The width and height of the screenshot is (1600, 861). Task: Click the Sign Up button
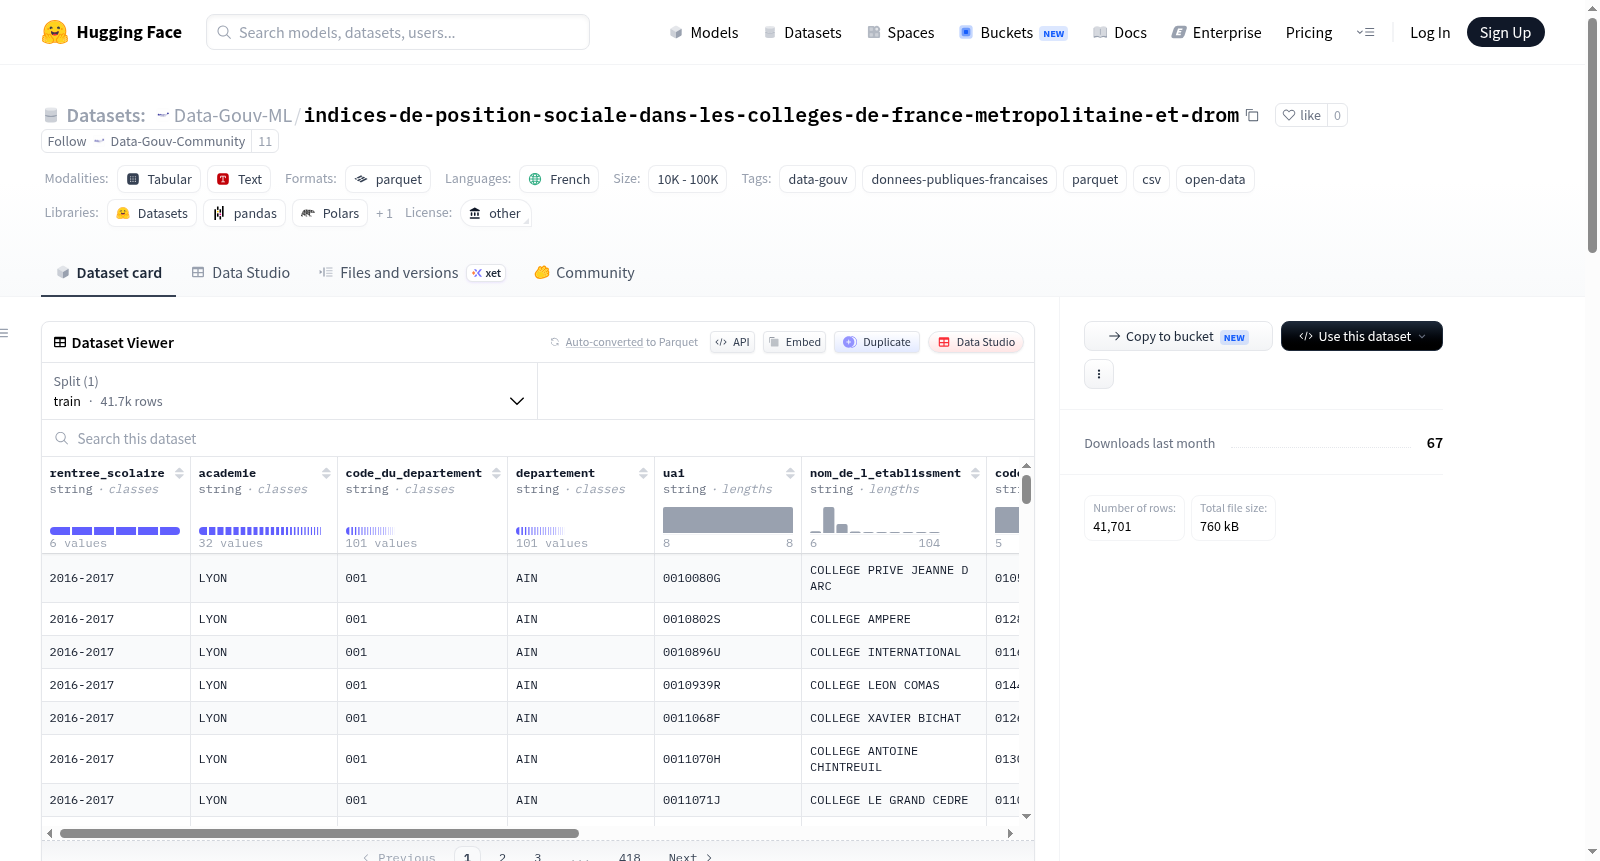[x=1505, y=32]
